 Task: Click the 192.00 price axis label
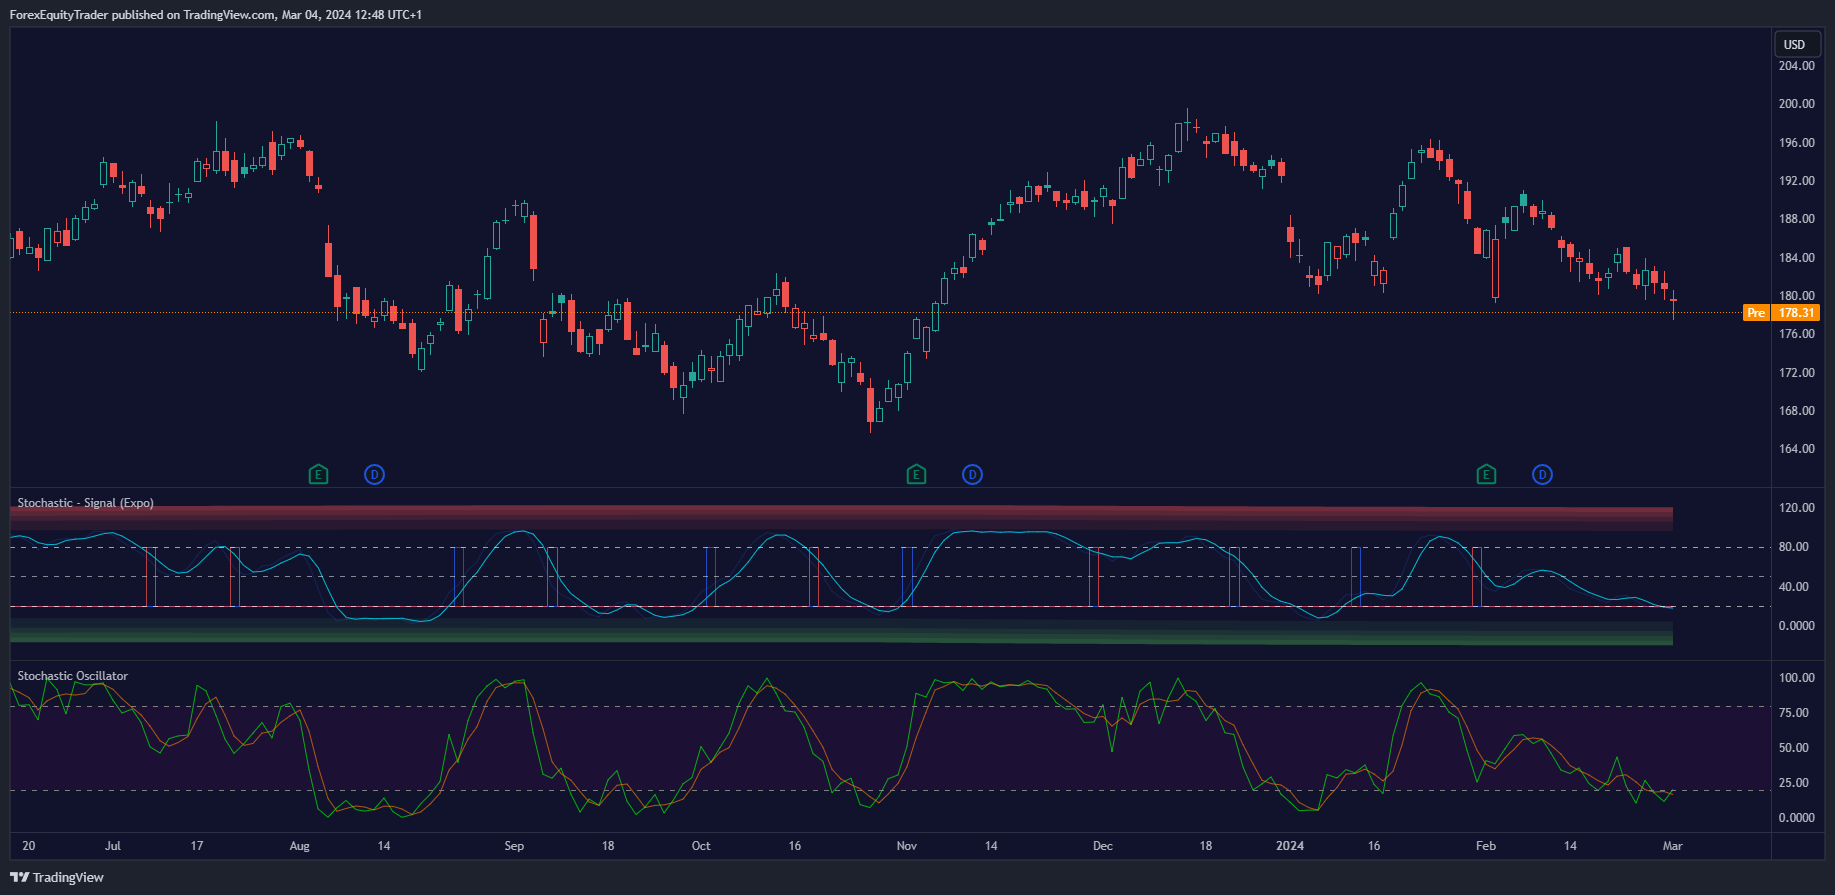point(1796,181)
